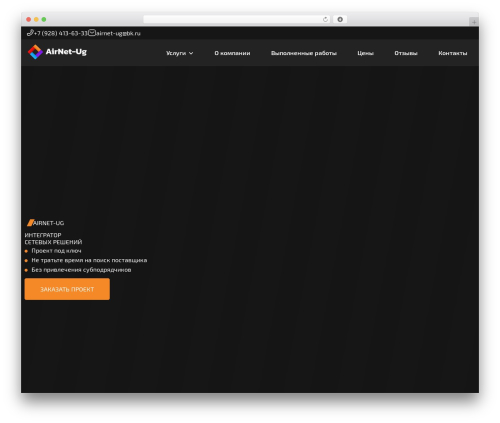Open Выполненные работы section
Viewport: 500px width, 423px height.
(x=304, y=53)
